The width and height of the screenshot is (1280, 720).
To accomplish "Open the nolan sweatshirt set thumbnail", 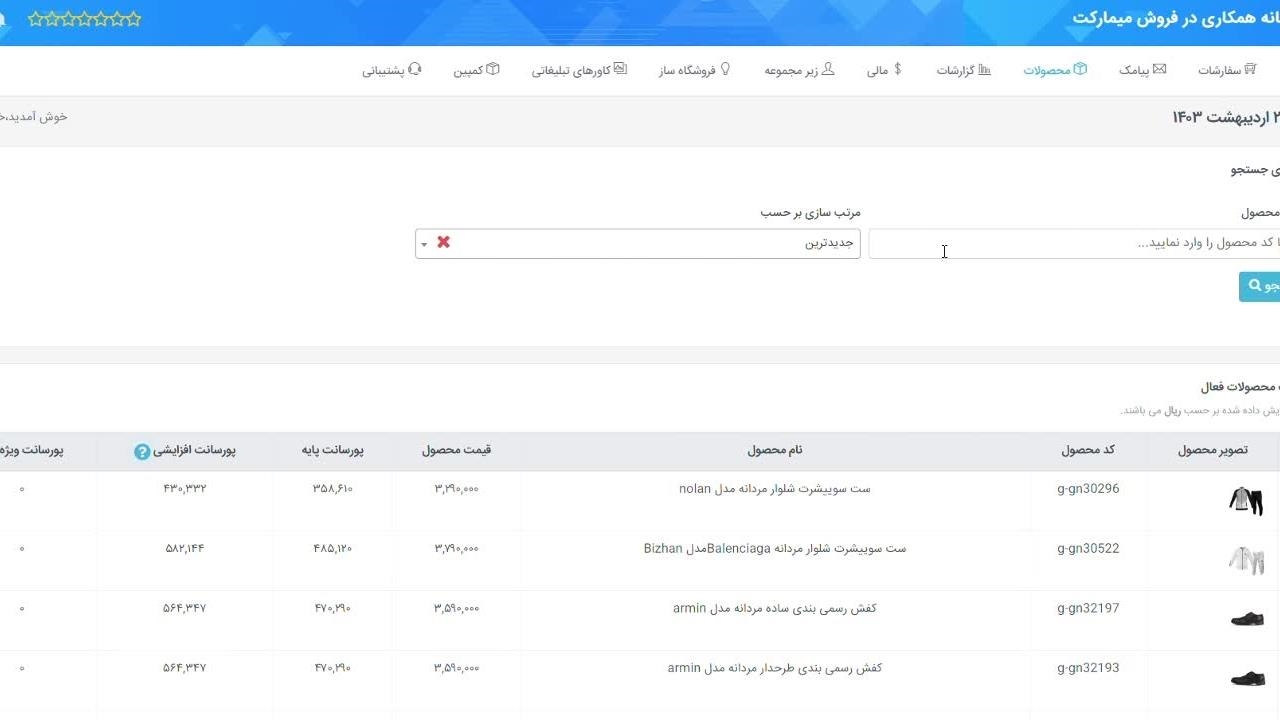I will (1245, 500).
